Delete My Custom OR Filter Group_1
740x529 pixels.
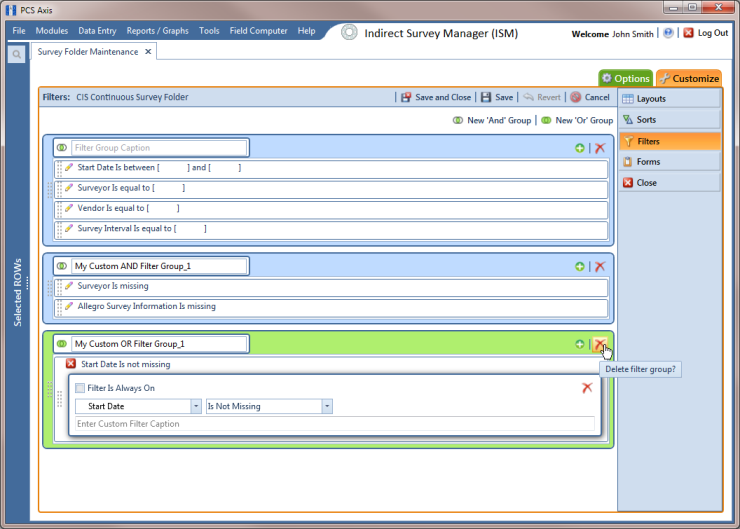point(599,344)
